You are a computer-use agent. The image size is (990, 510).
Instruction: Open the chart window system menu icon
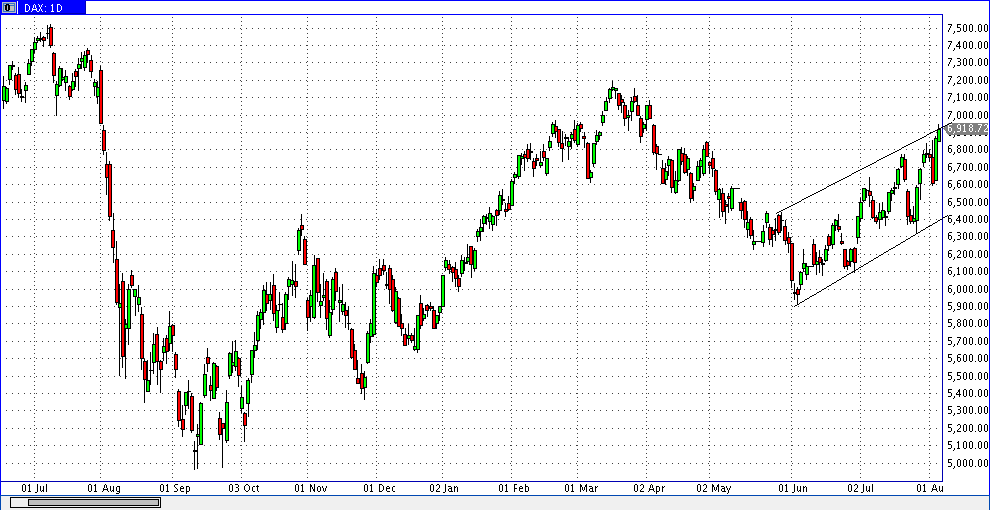click(9, 8)
